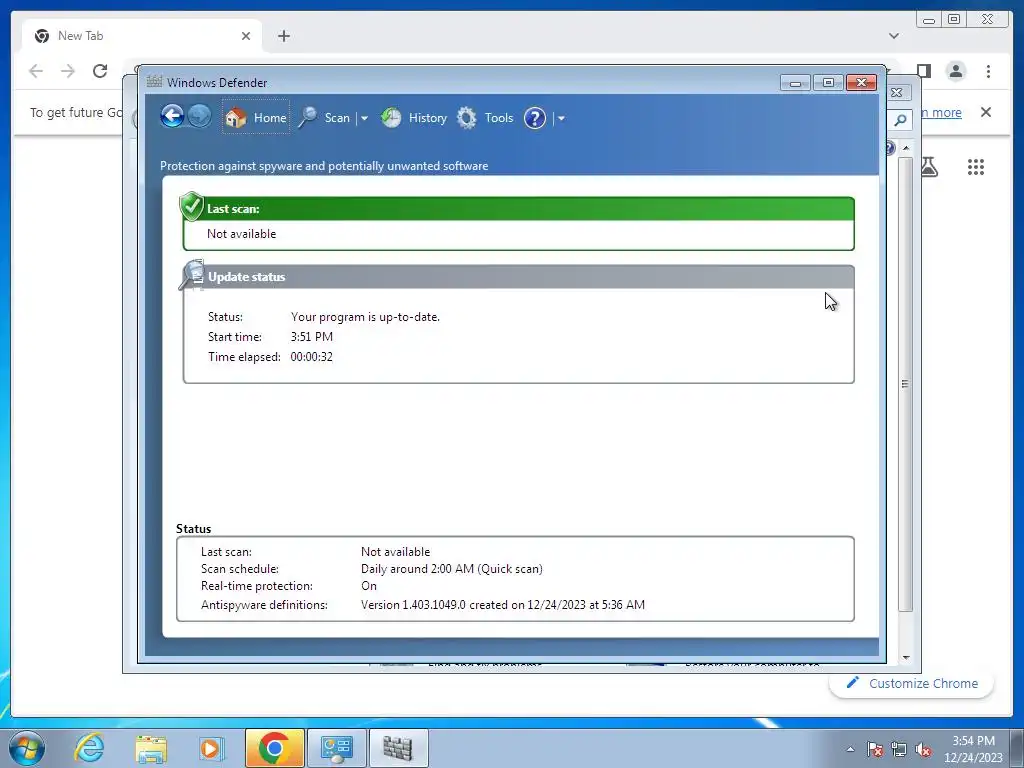The width and height of the screenshot is (1024, 768).
Task: Expand the Scan options dropdown arrow
Action: coord(364,118)
